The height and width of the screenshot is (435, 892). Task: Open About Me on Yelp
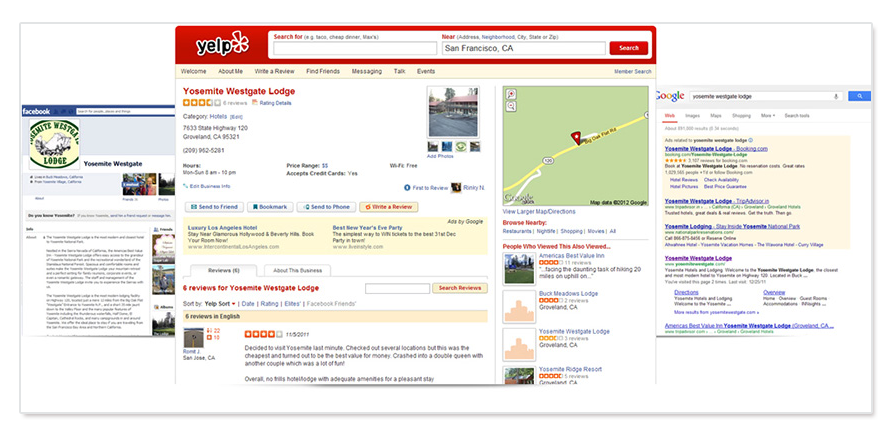tap(230, 72)
